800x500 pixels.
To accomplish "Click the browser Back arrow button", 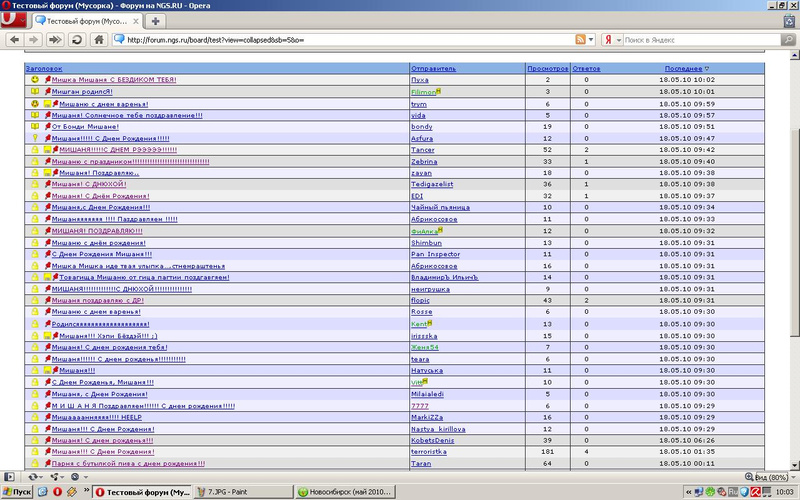I will (x=13, y=40).
